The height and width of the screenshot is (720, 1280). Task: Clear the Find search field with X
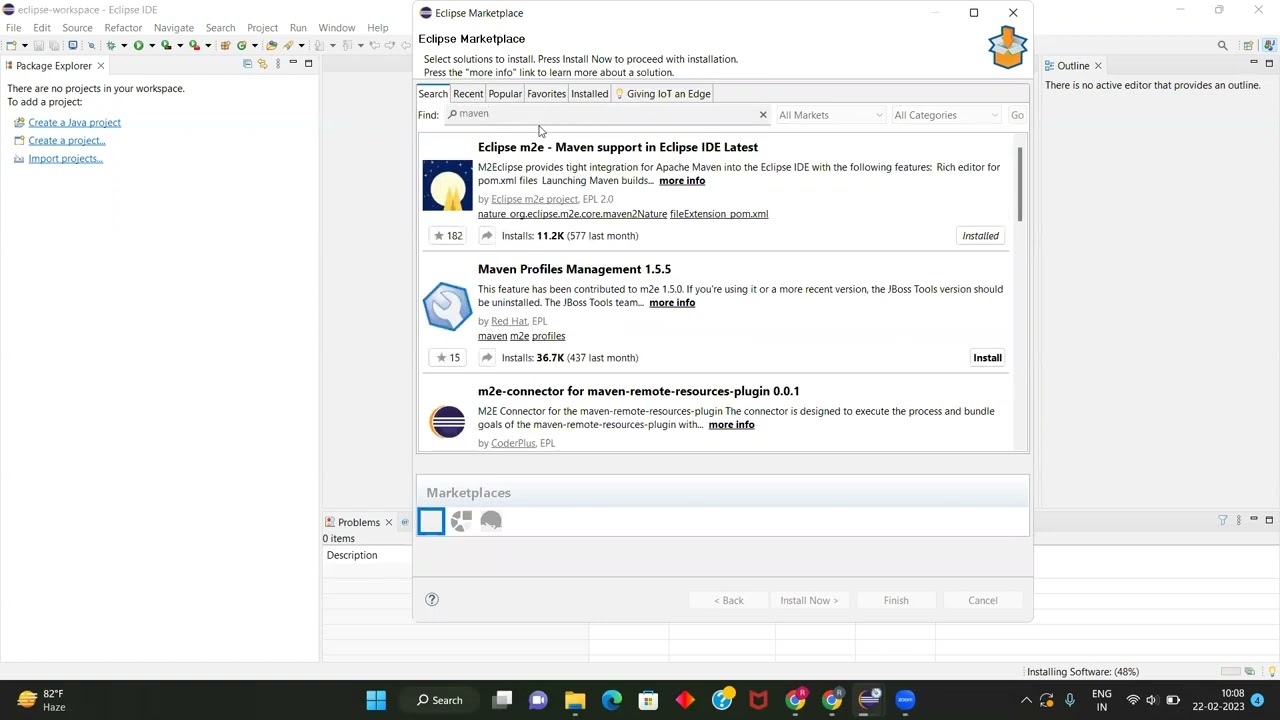coord(763,115)
